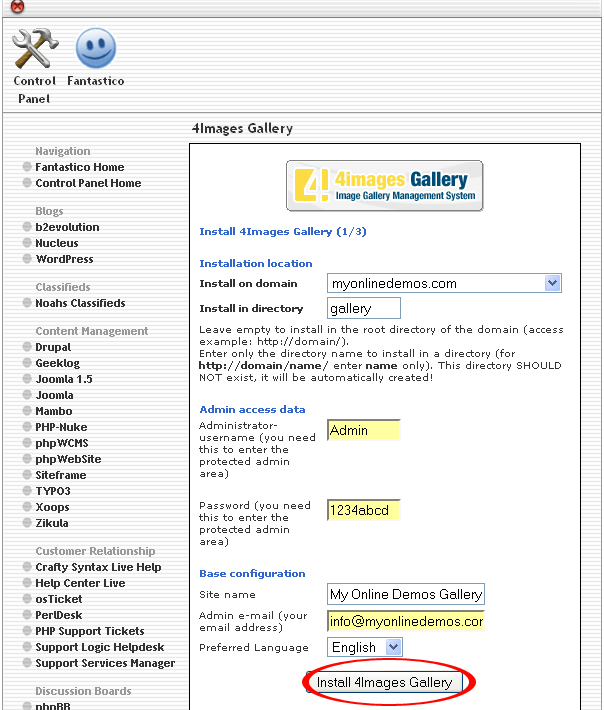Click the Install in directory field
The height and width of the screenshot is (710, 604).
click(364, 308)
